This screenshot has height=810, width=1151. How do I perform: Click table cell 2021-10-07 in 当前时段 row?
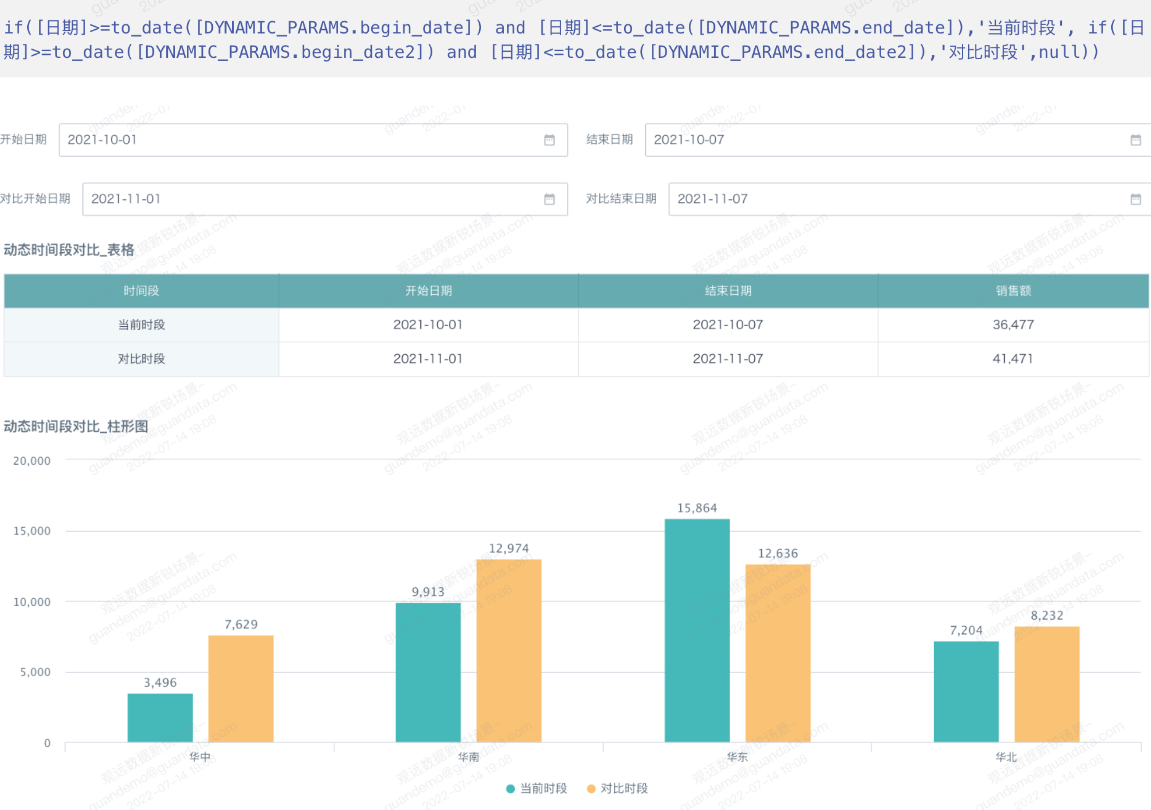(728, 325)
